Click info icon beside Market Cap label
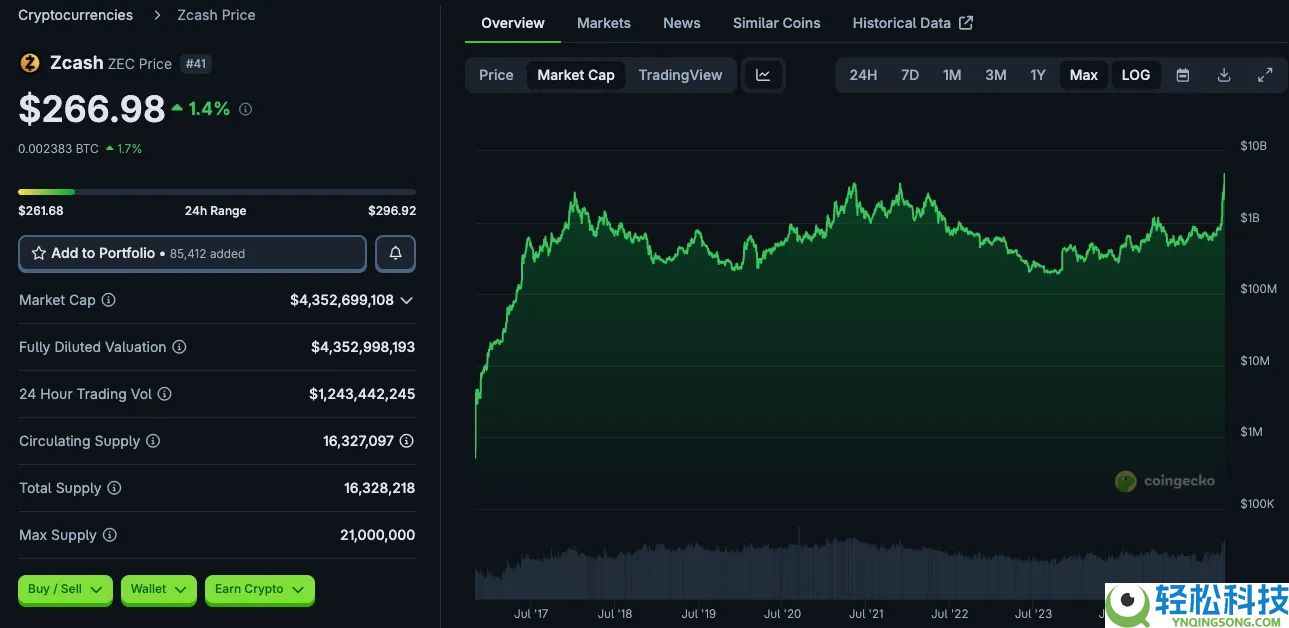This screenshot has height=628, width=1289. point(109,300)
